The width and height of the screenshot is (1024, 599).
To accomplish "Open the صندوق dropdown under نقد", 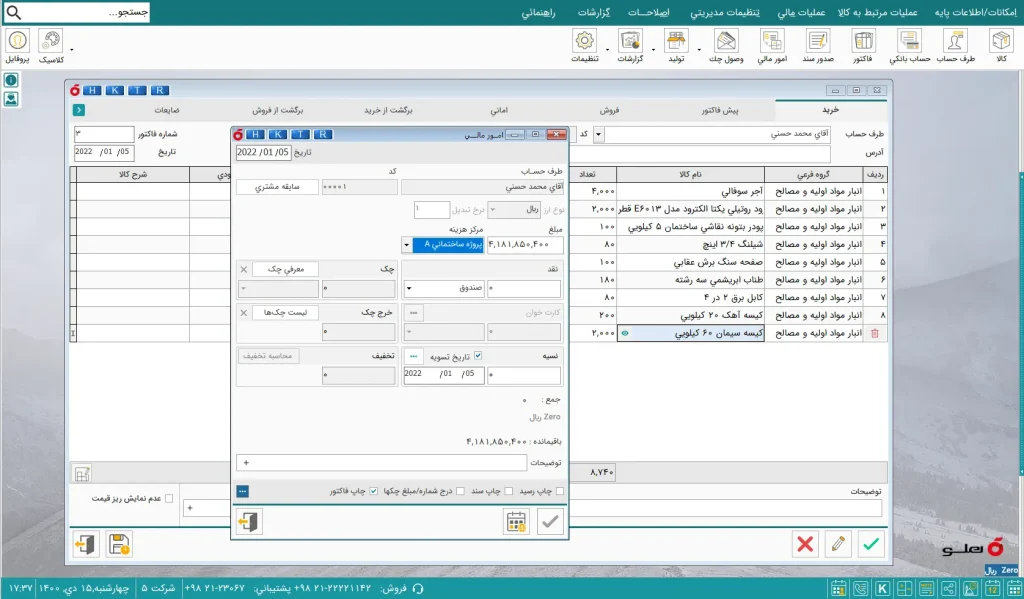I will [x=444, y=288].
